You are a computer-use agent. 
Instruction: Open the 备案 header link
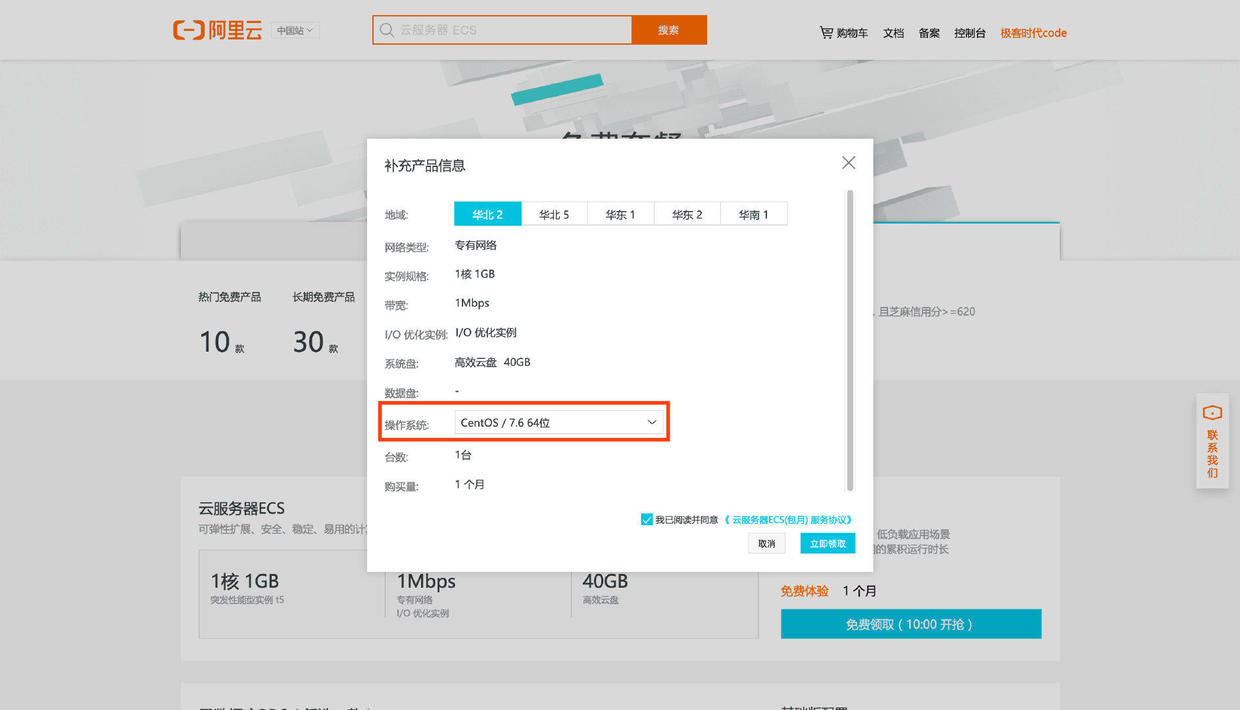pyautogui.click(x=929, y=33)
